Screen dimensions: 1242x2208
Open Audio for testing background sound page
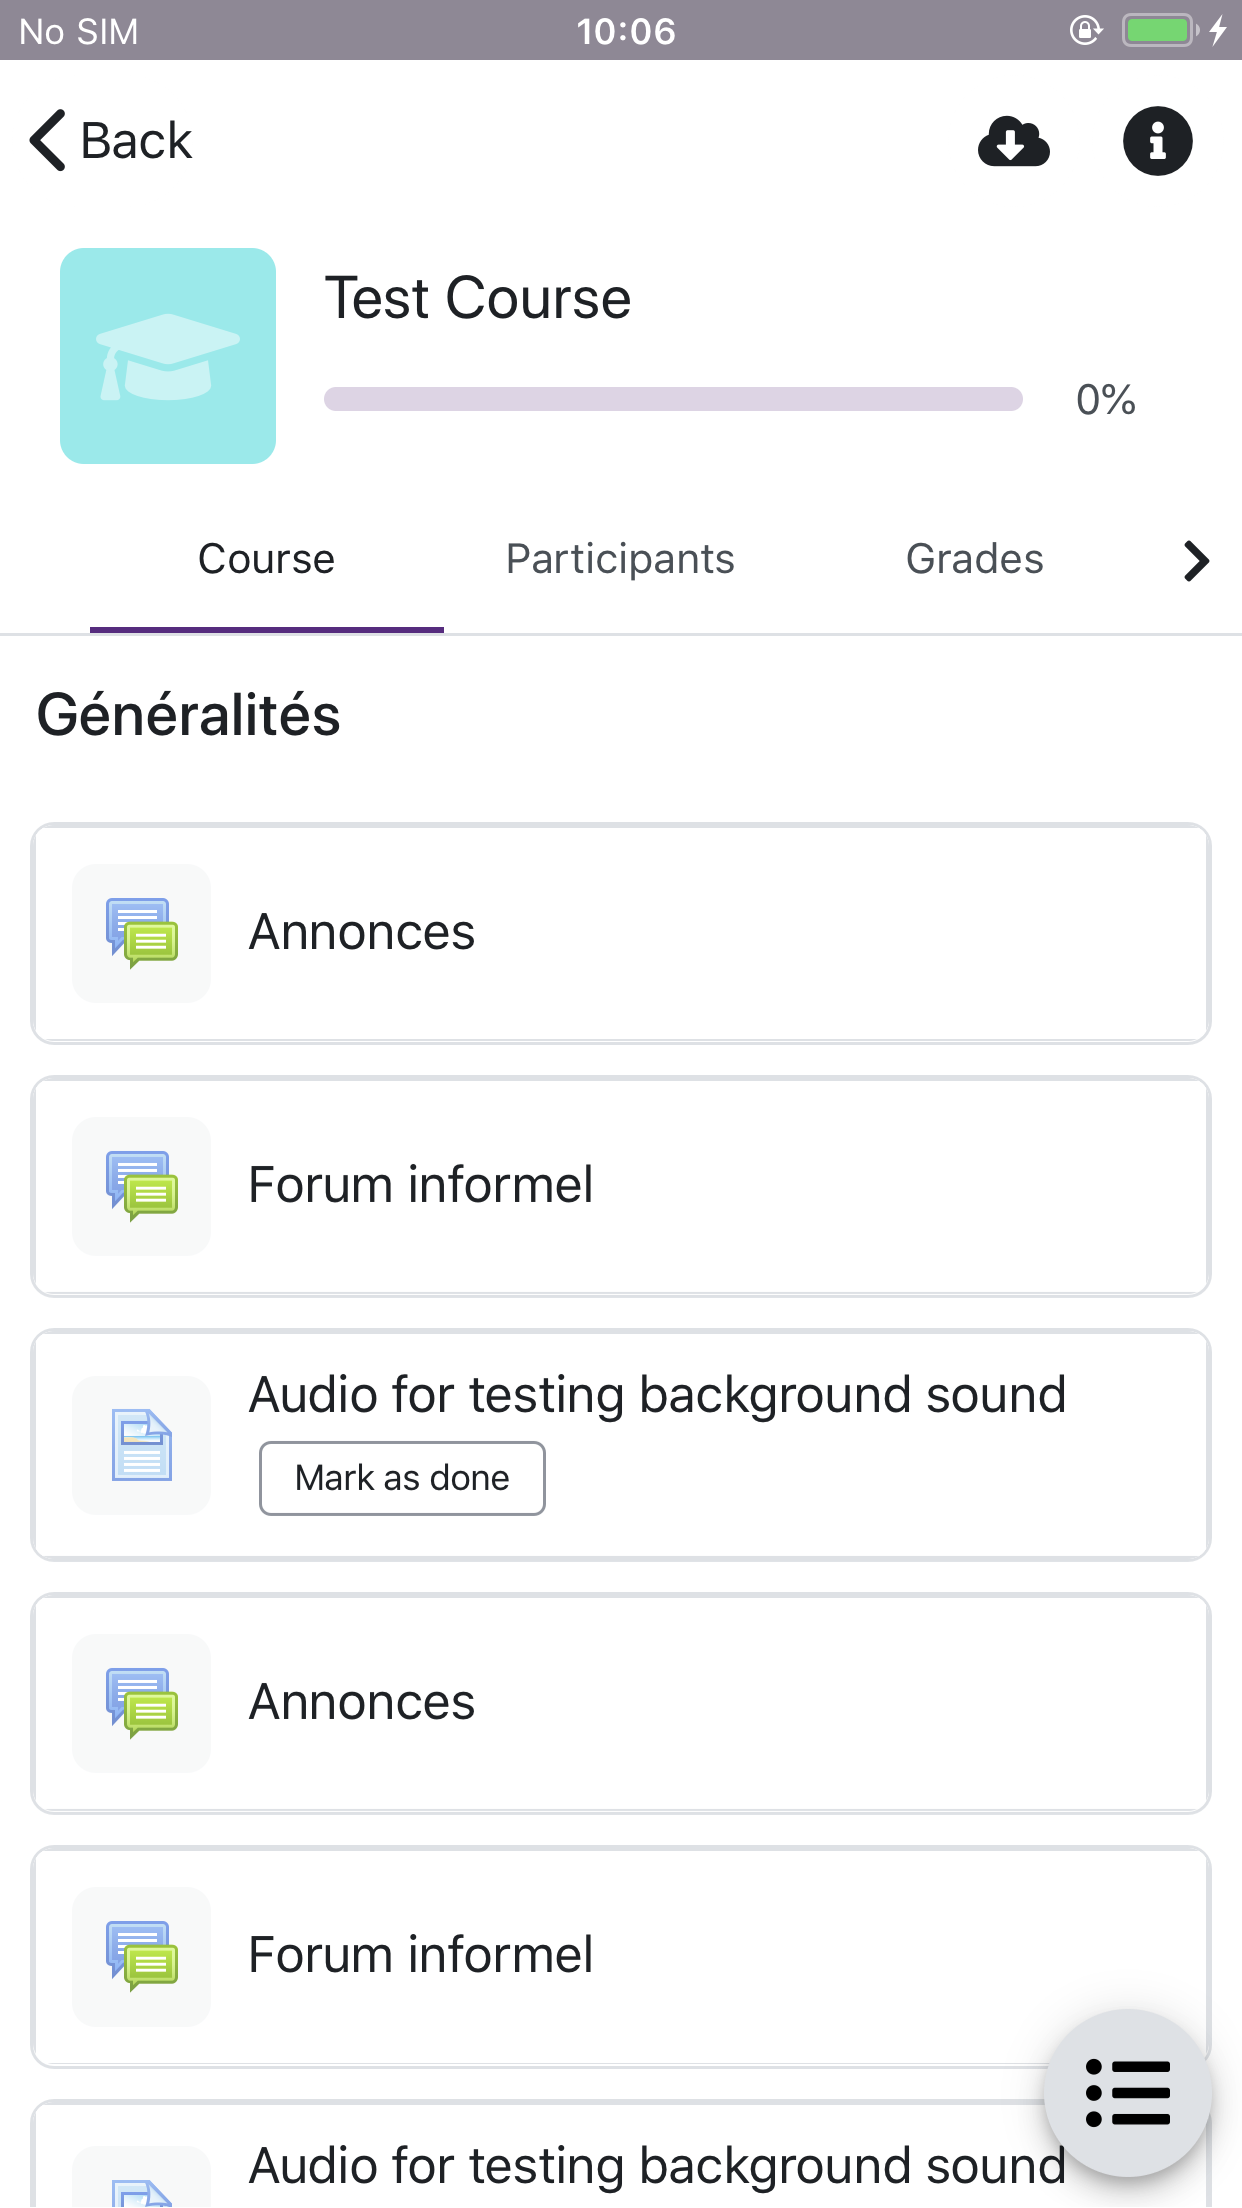(x=621, y=1445)
